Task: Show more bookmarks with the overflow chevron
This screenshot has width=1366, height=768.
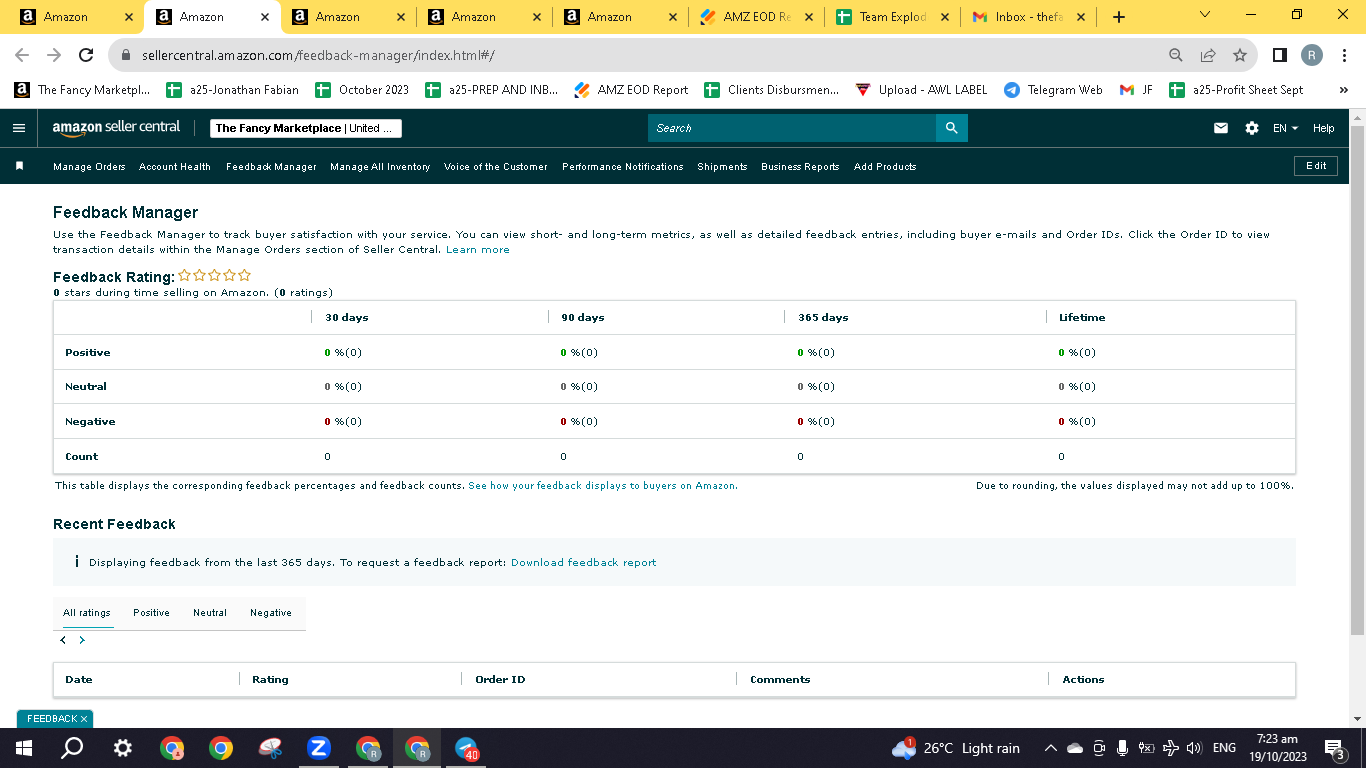Action: pyautogui.click(x=1344, y=90)
